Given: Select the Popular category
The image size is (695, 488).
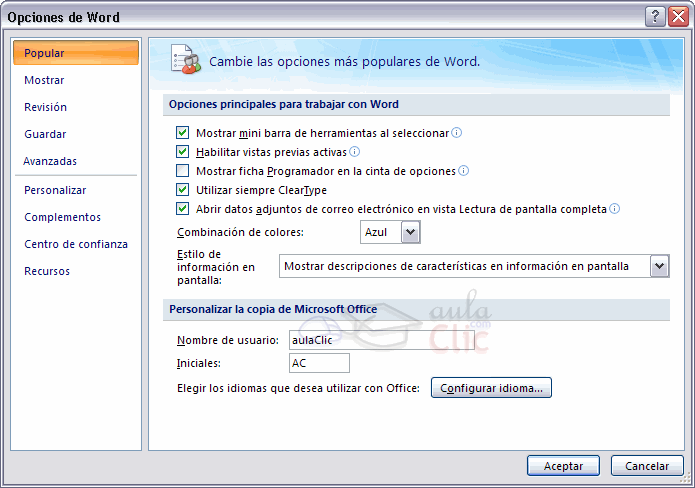Looking at the screenshot, I should pos(76,53).
